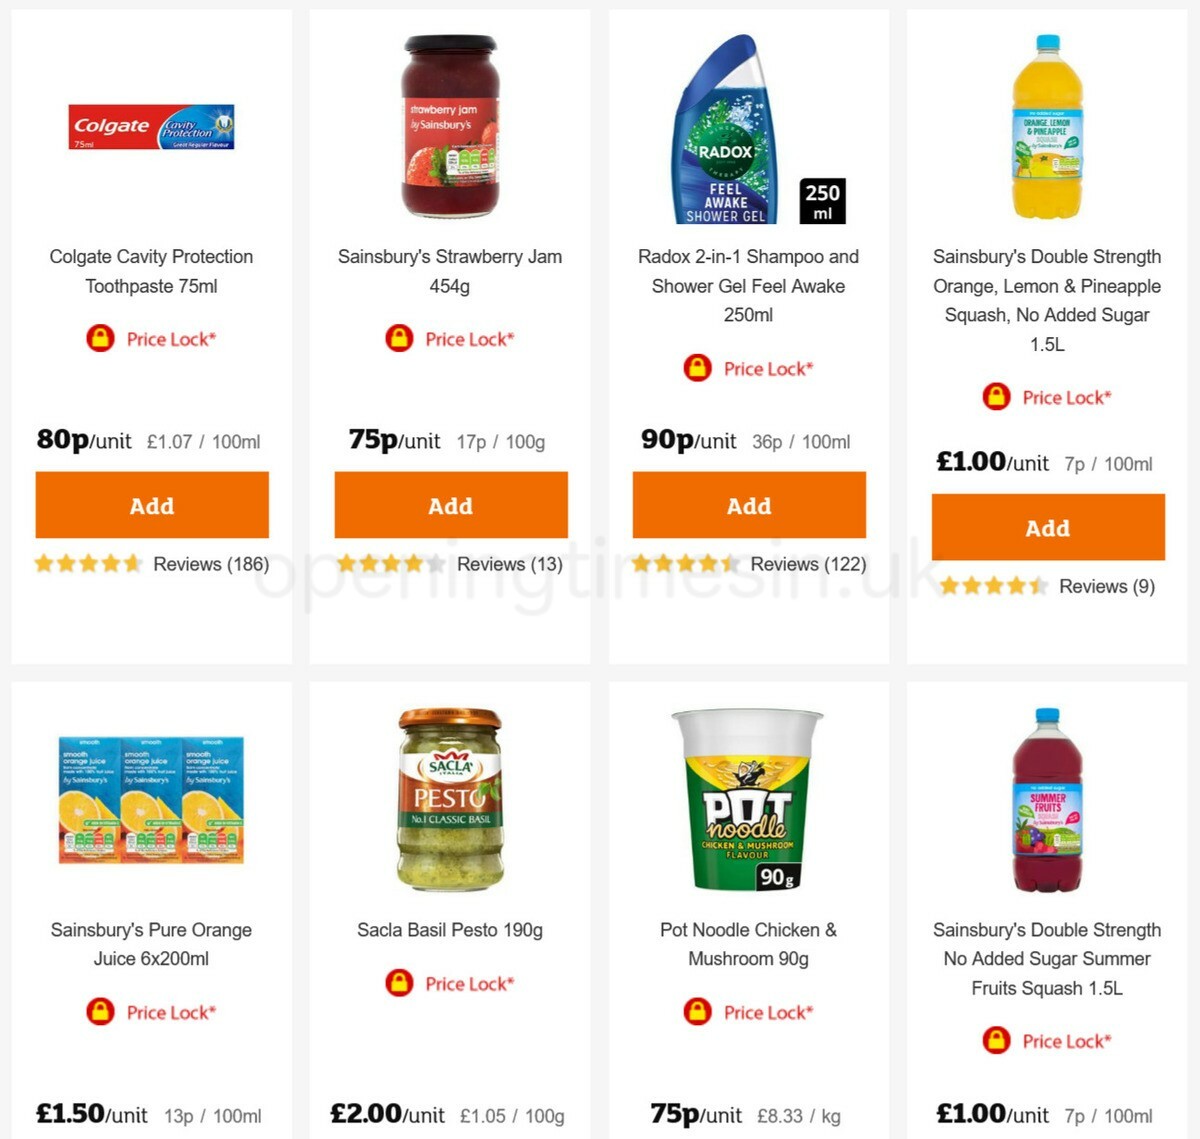Click the star rating for Strawberry Jam

coord(388,563)
